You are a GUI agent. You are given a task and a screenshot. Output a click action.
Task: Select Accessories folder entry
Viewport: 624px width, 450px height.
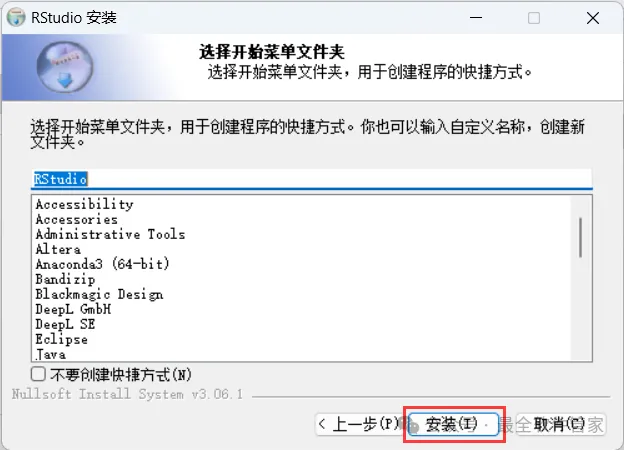click(x=76, y=219)
